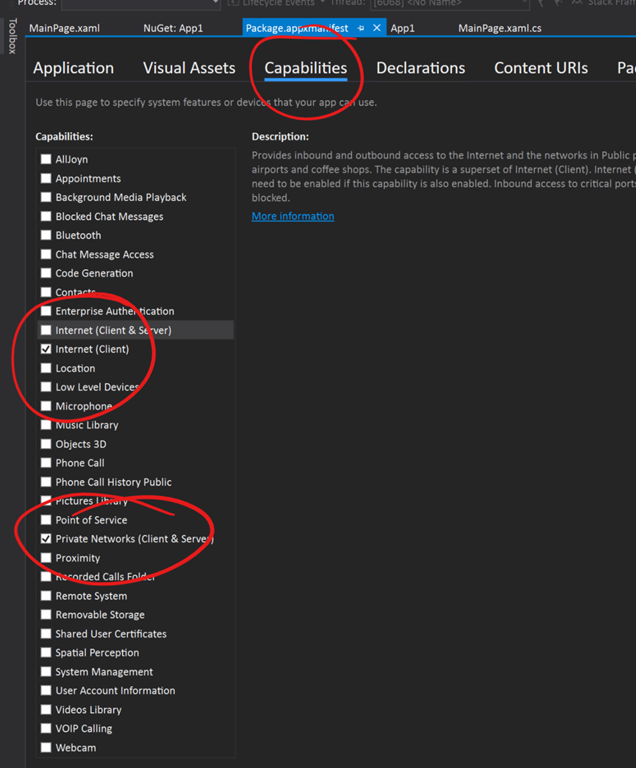Image resolution: width=636 pixels, height=768 pixels.
Task: Tick User Account Information
Action: 46,691
